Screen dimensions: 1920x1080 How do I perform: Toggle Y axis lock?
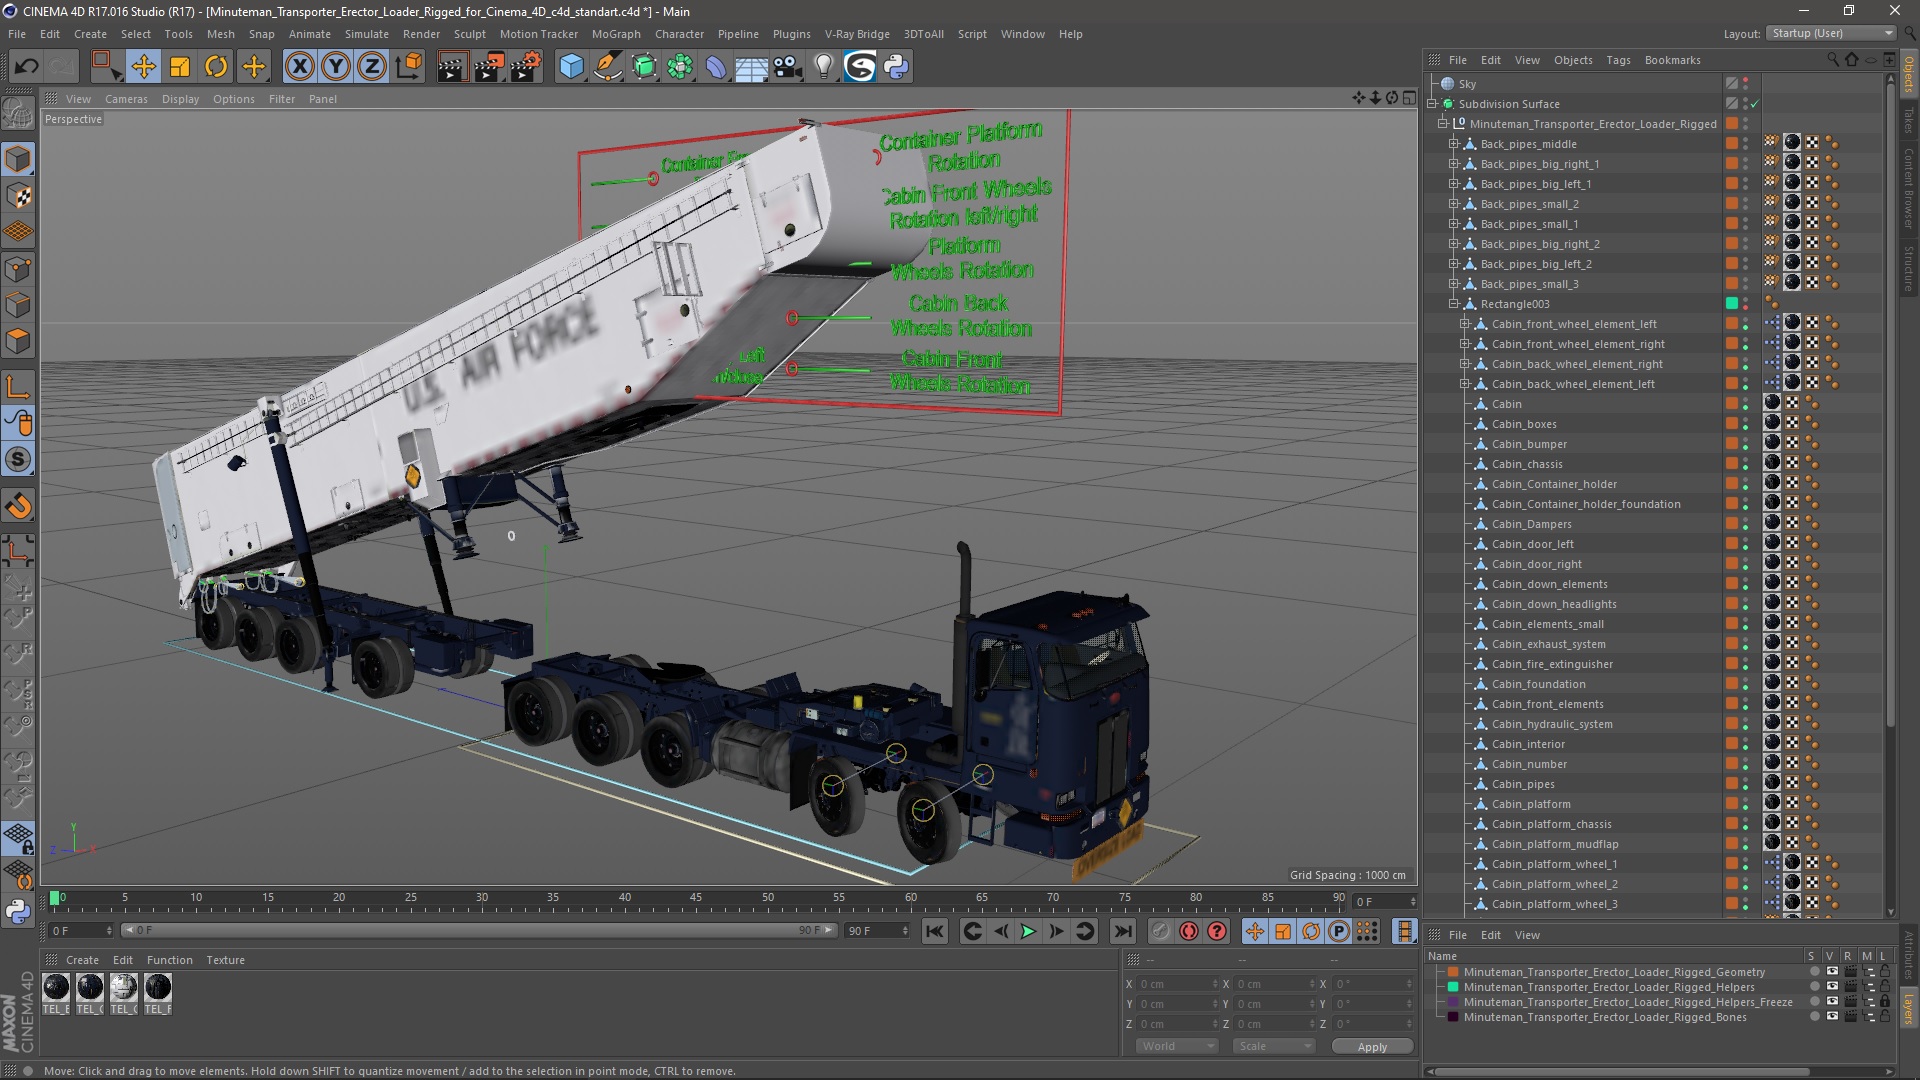336,67
